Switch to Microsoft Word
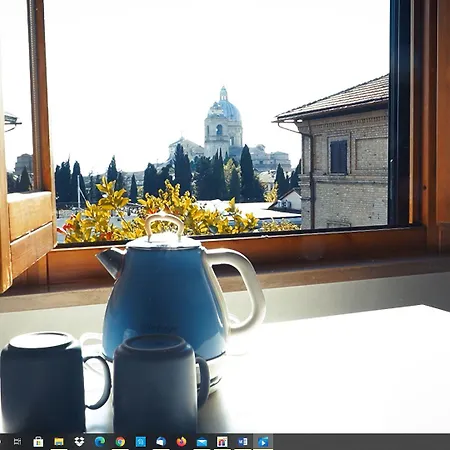The width and height of the screenshot is (450, 450). pos(242,442)
